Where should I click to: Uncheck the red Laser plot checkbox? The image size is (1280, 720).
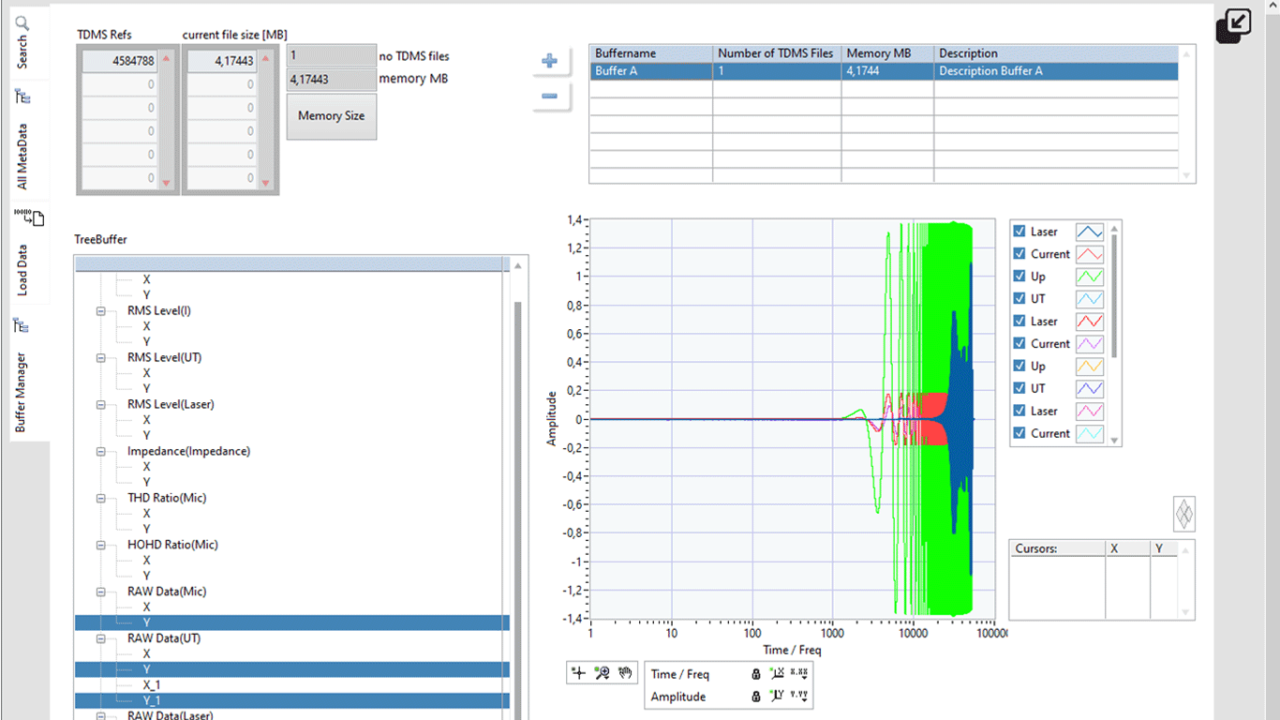[x=1020, y=321]
